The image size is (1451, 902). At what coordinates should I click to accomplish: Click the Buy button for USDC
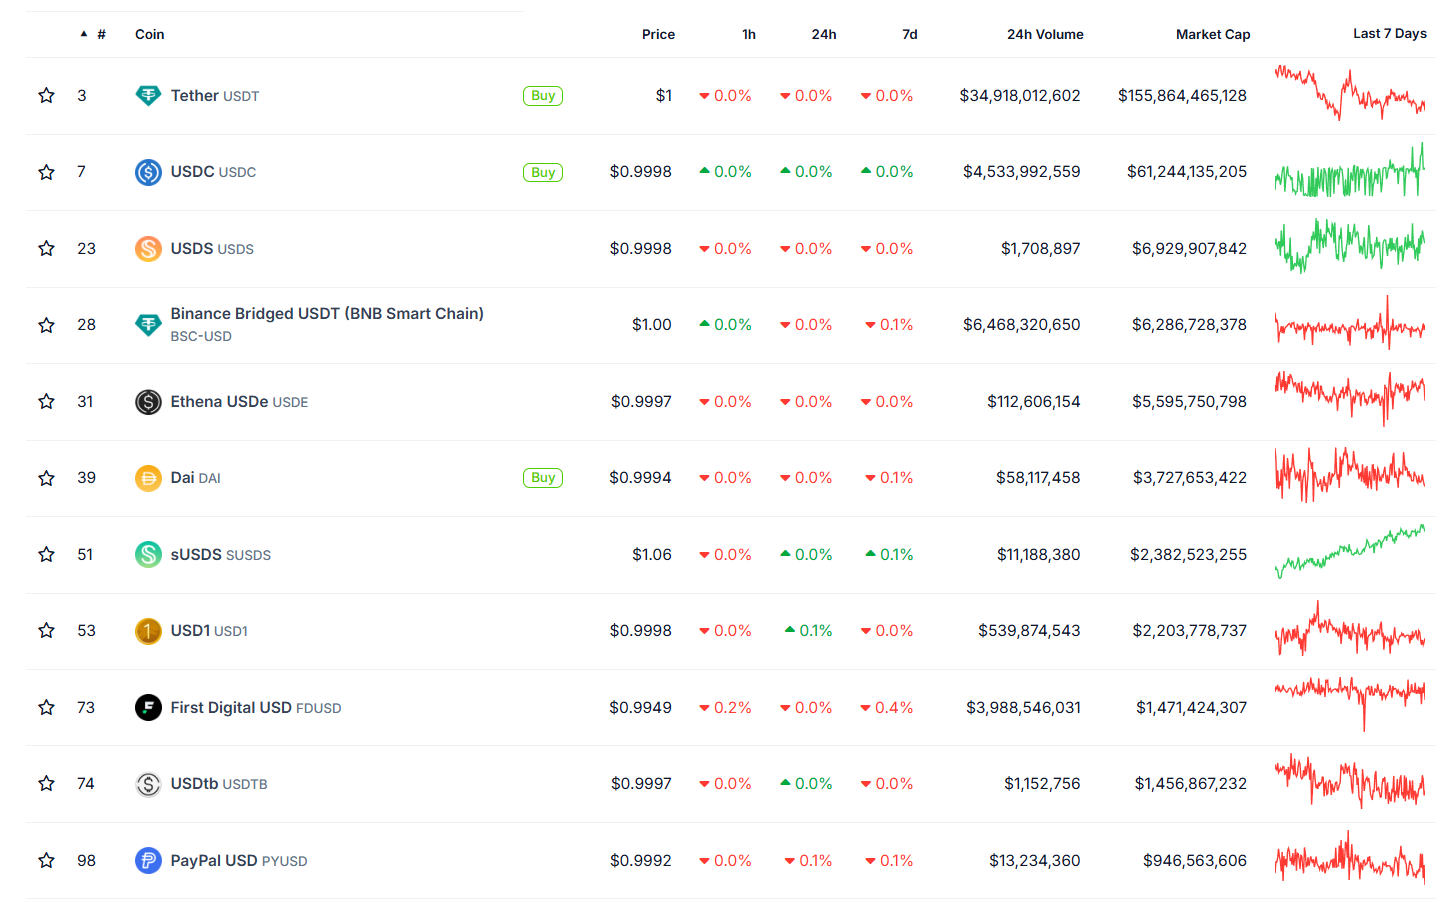point(543,172)
